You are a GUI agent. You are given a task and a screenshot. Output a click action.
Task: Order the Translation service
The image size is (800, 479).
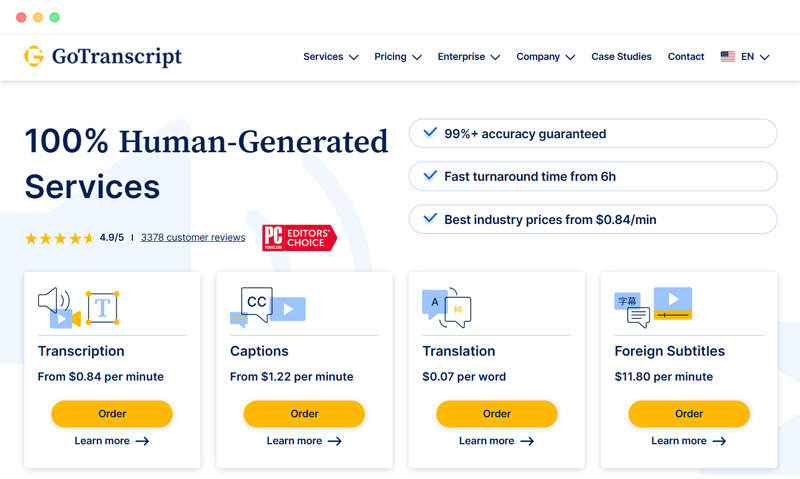pyautogui.click(x=496, y=414)
